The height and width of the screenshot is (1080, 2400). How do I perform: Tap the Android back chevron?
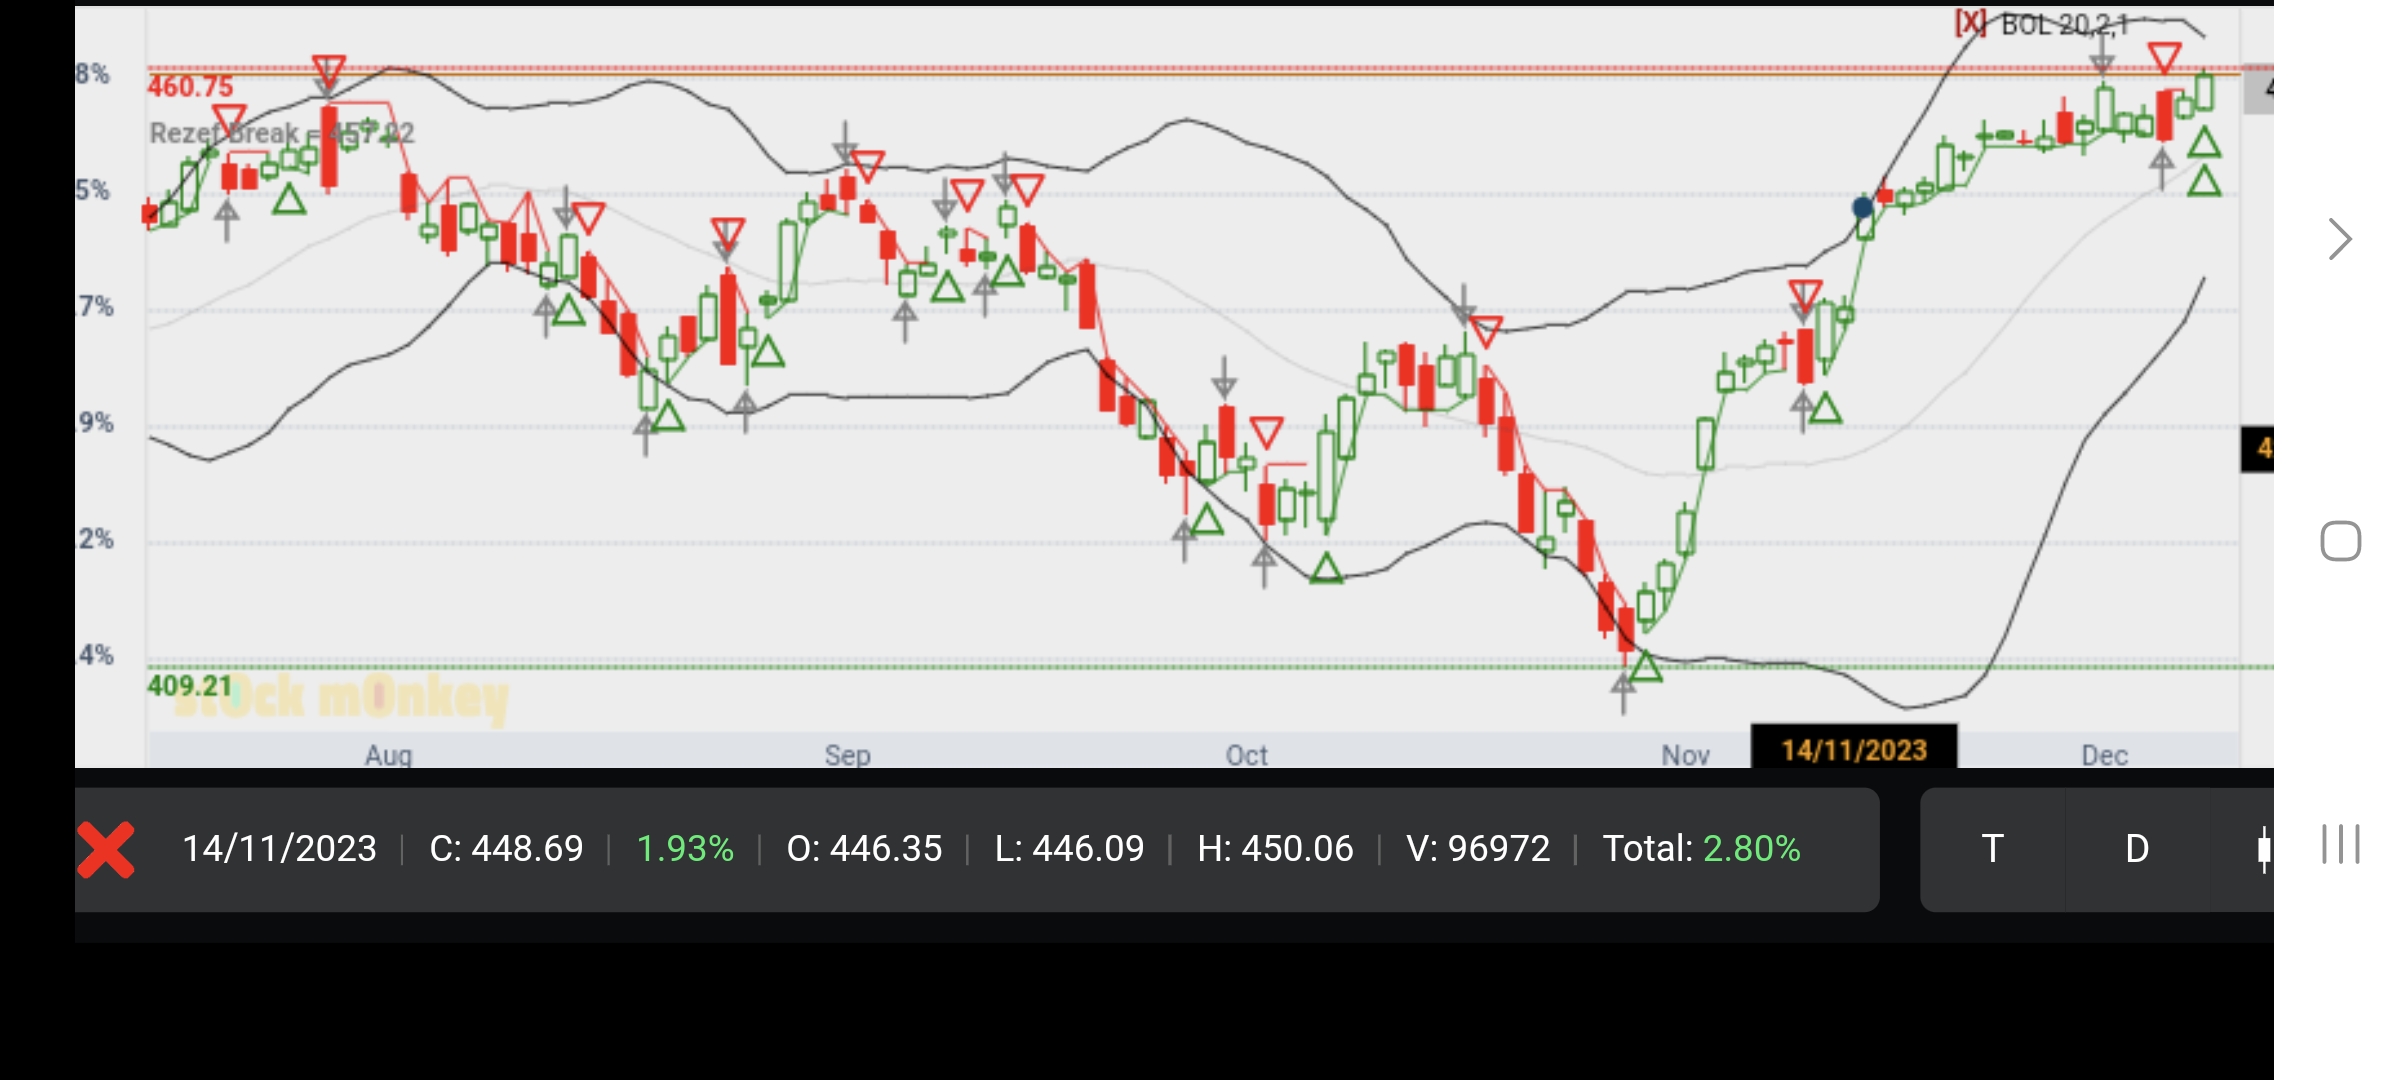2340,239
